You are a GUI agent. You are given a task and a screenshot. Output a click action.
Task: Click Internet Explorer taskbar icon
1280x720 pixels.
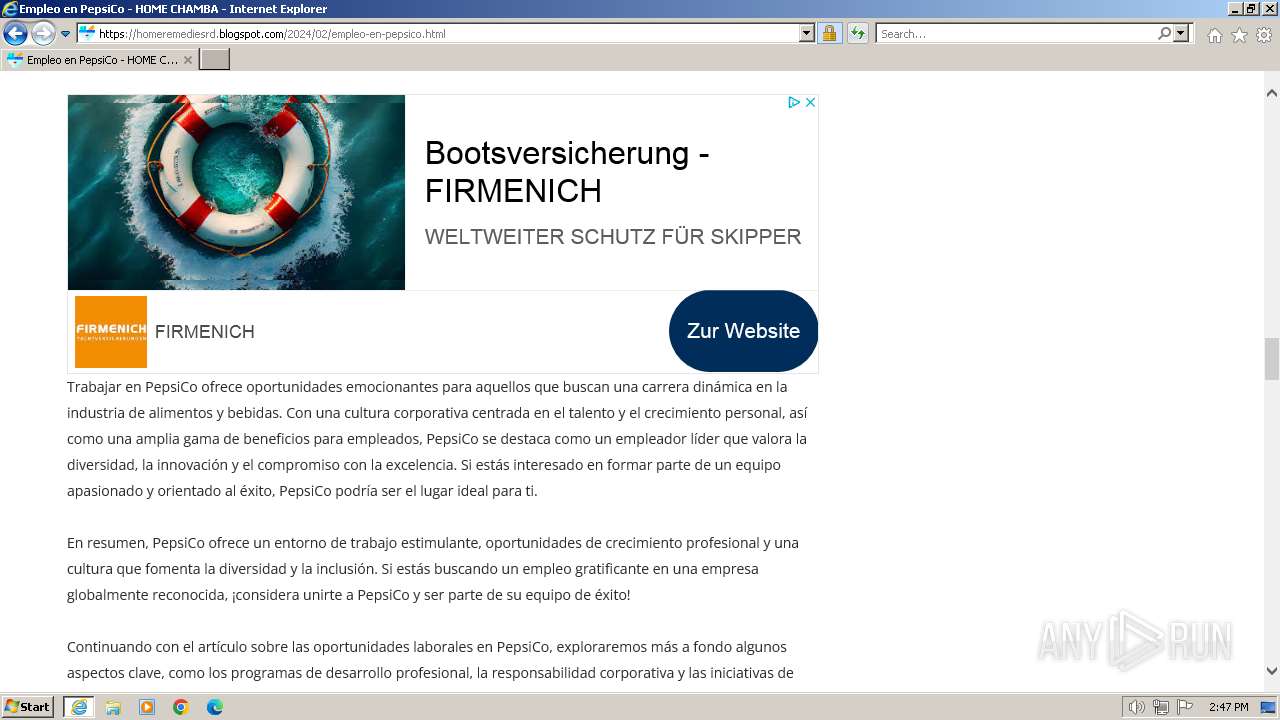tap(79, 707)
